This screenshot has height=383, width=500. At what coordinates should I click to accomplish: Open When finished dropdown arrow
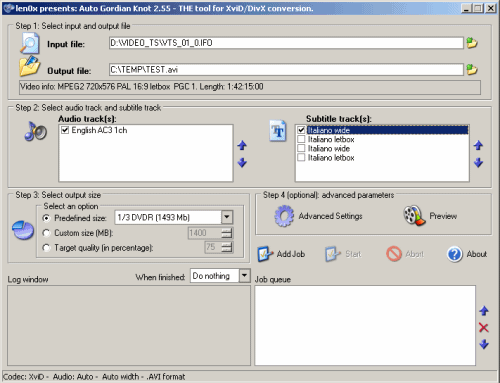245,276
